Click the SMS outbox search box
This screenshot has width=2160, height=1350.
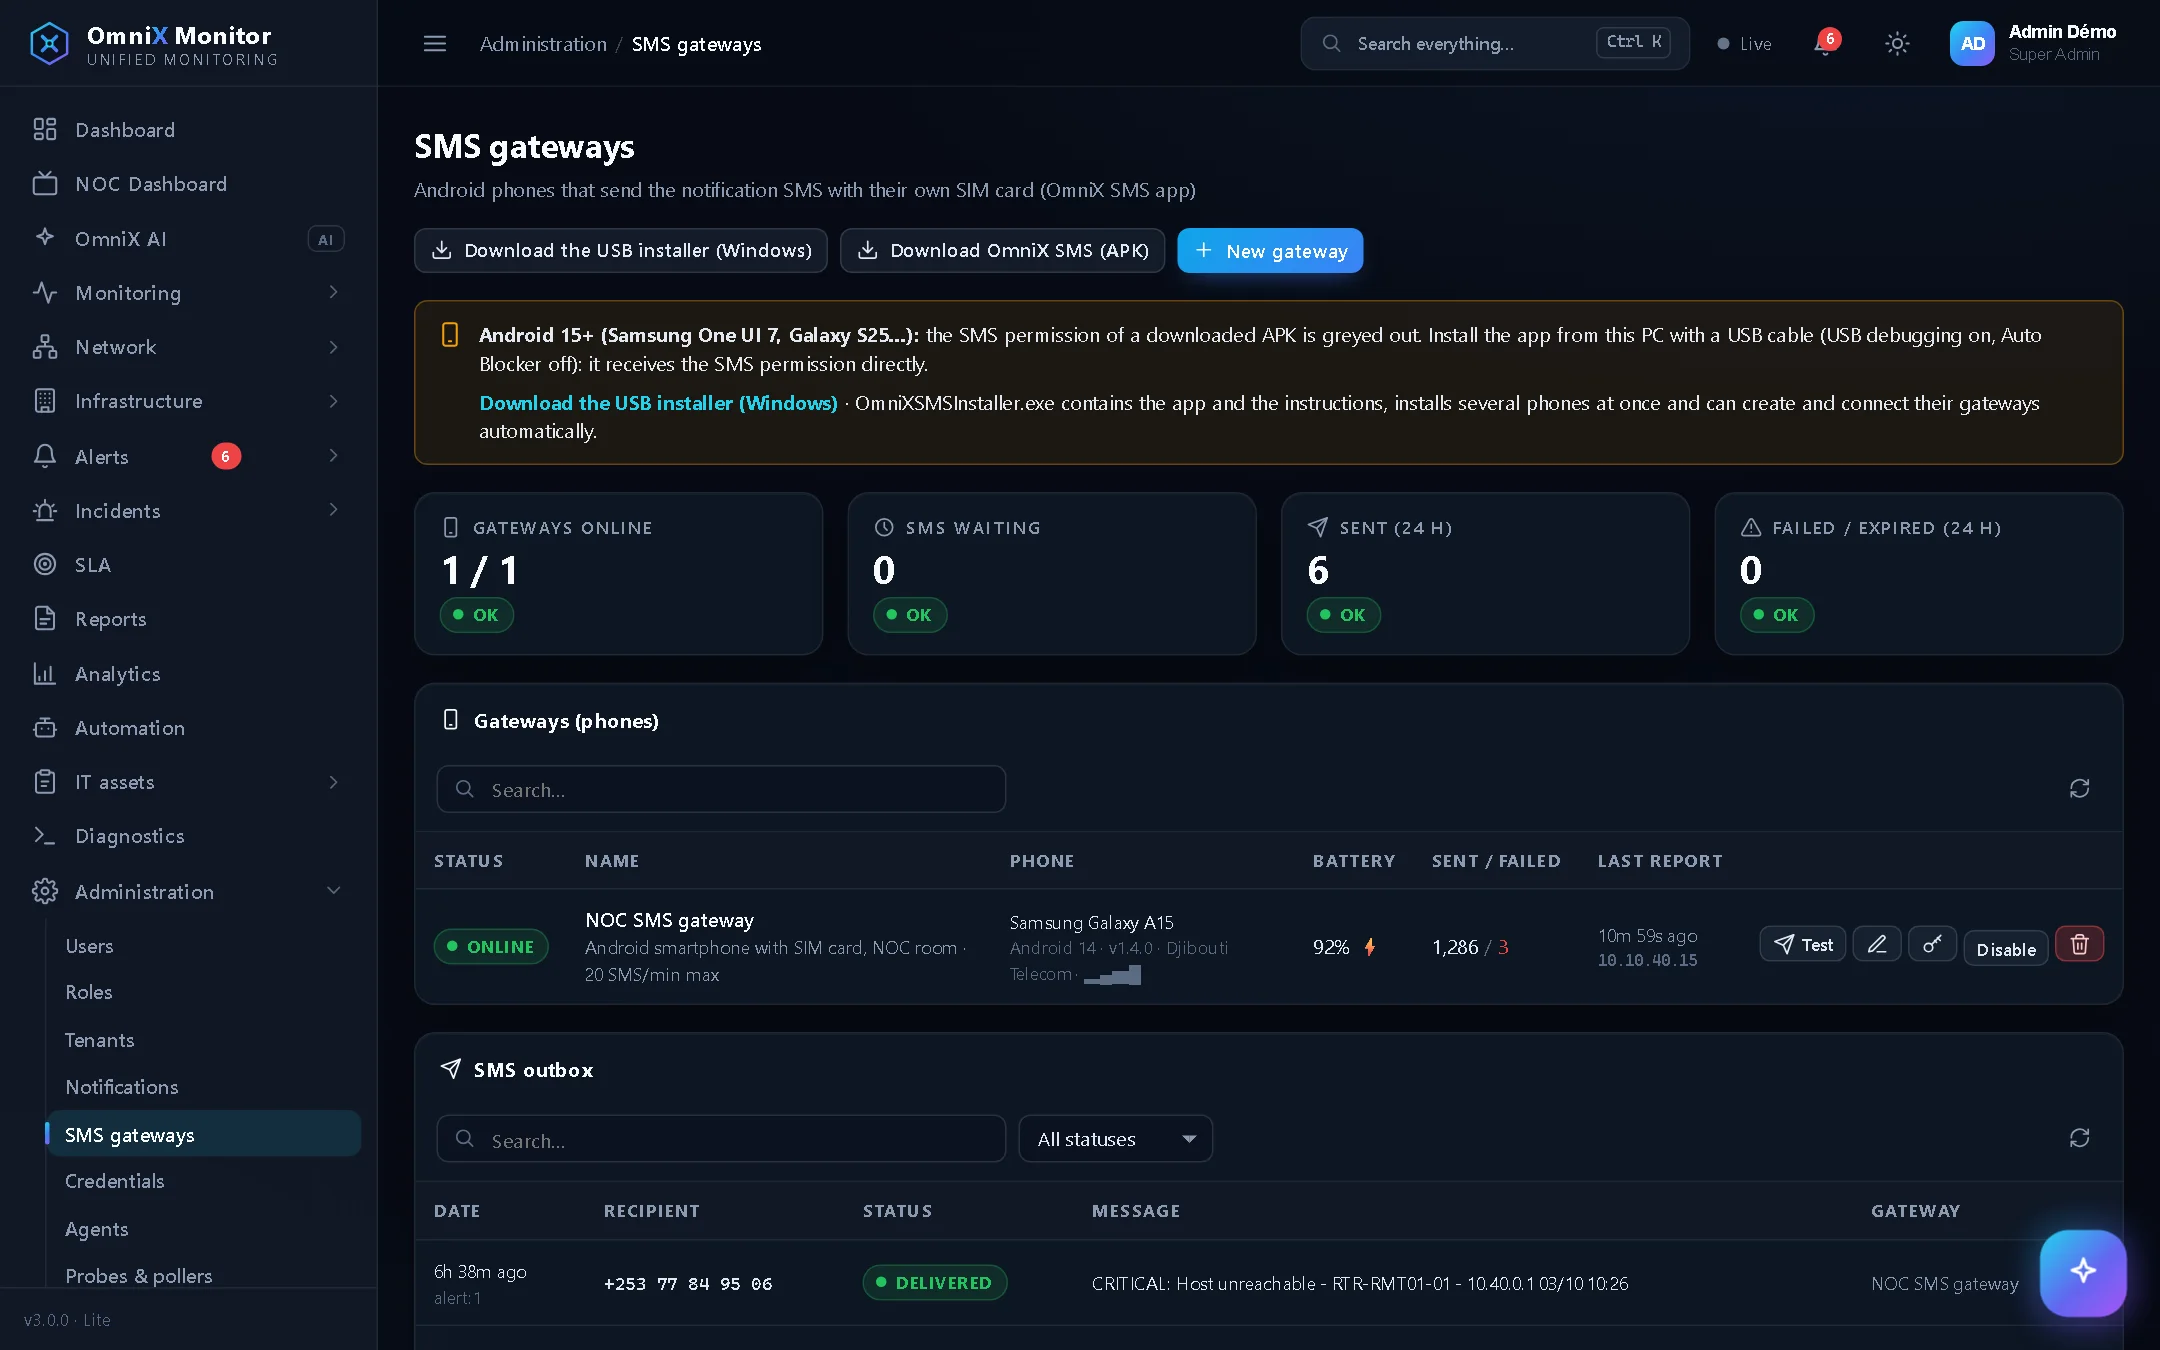[721, 1139]
